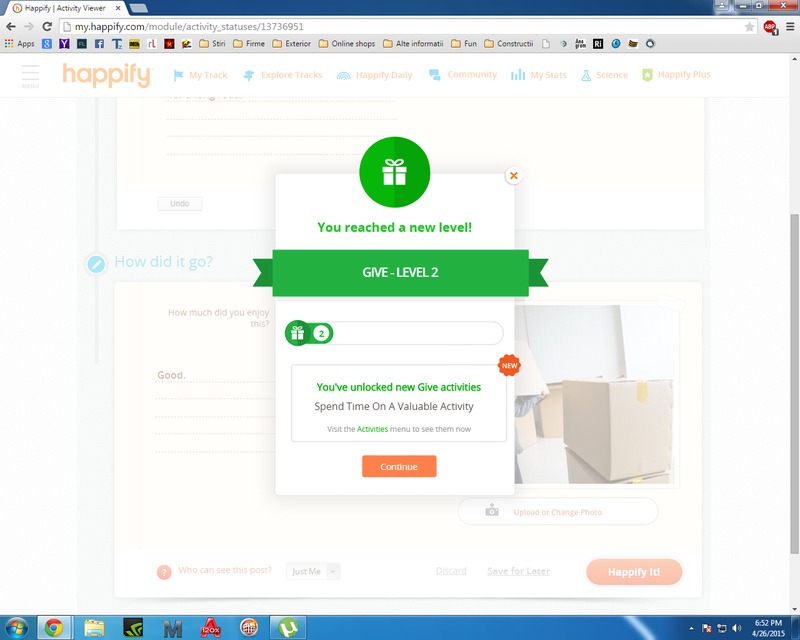Expand the Stiri bookmarks folder
This screenshot has width=800, height=640.
tap(213, 44)
